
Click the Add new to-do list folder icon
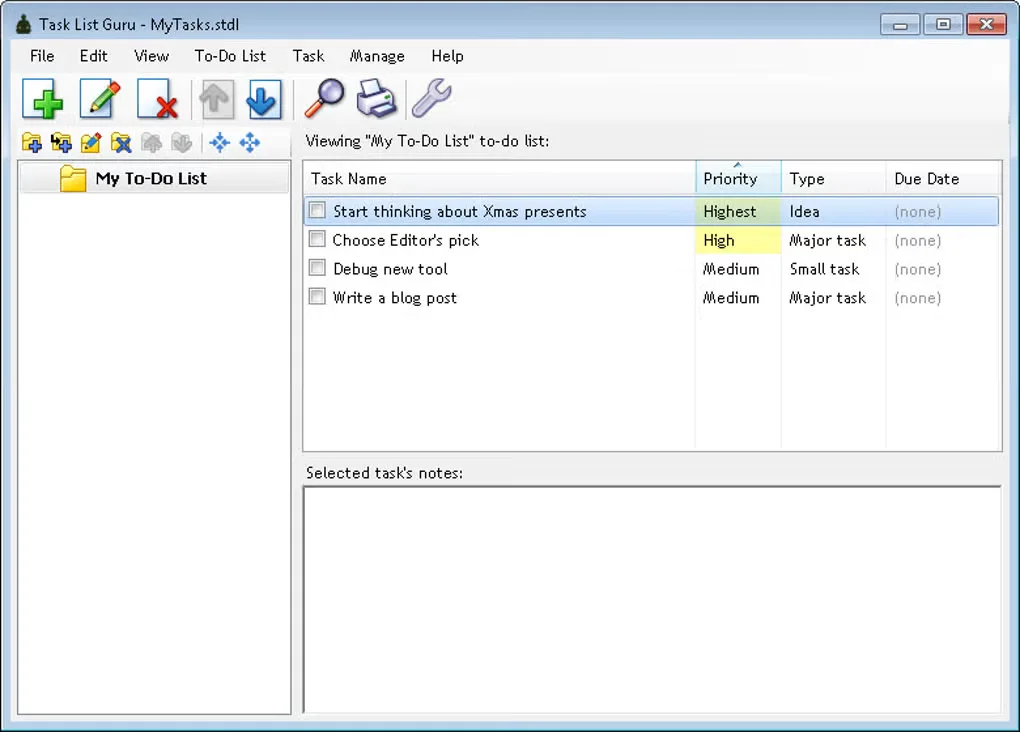31,142
